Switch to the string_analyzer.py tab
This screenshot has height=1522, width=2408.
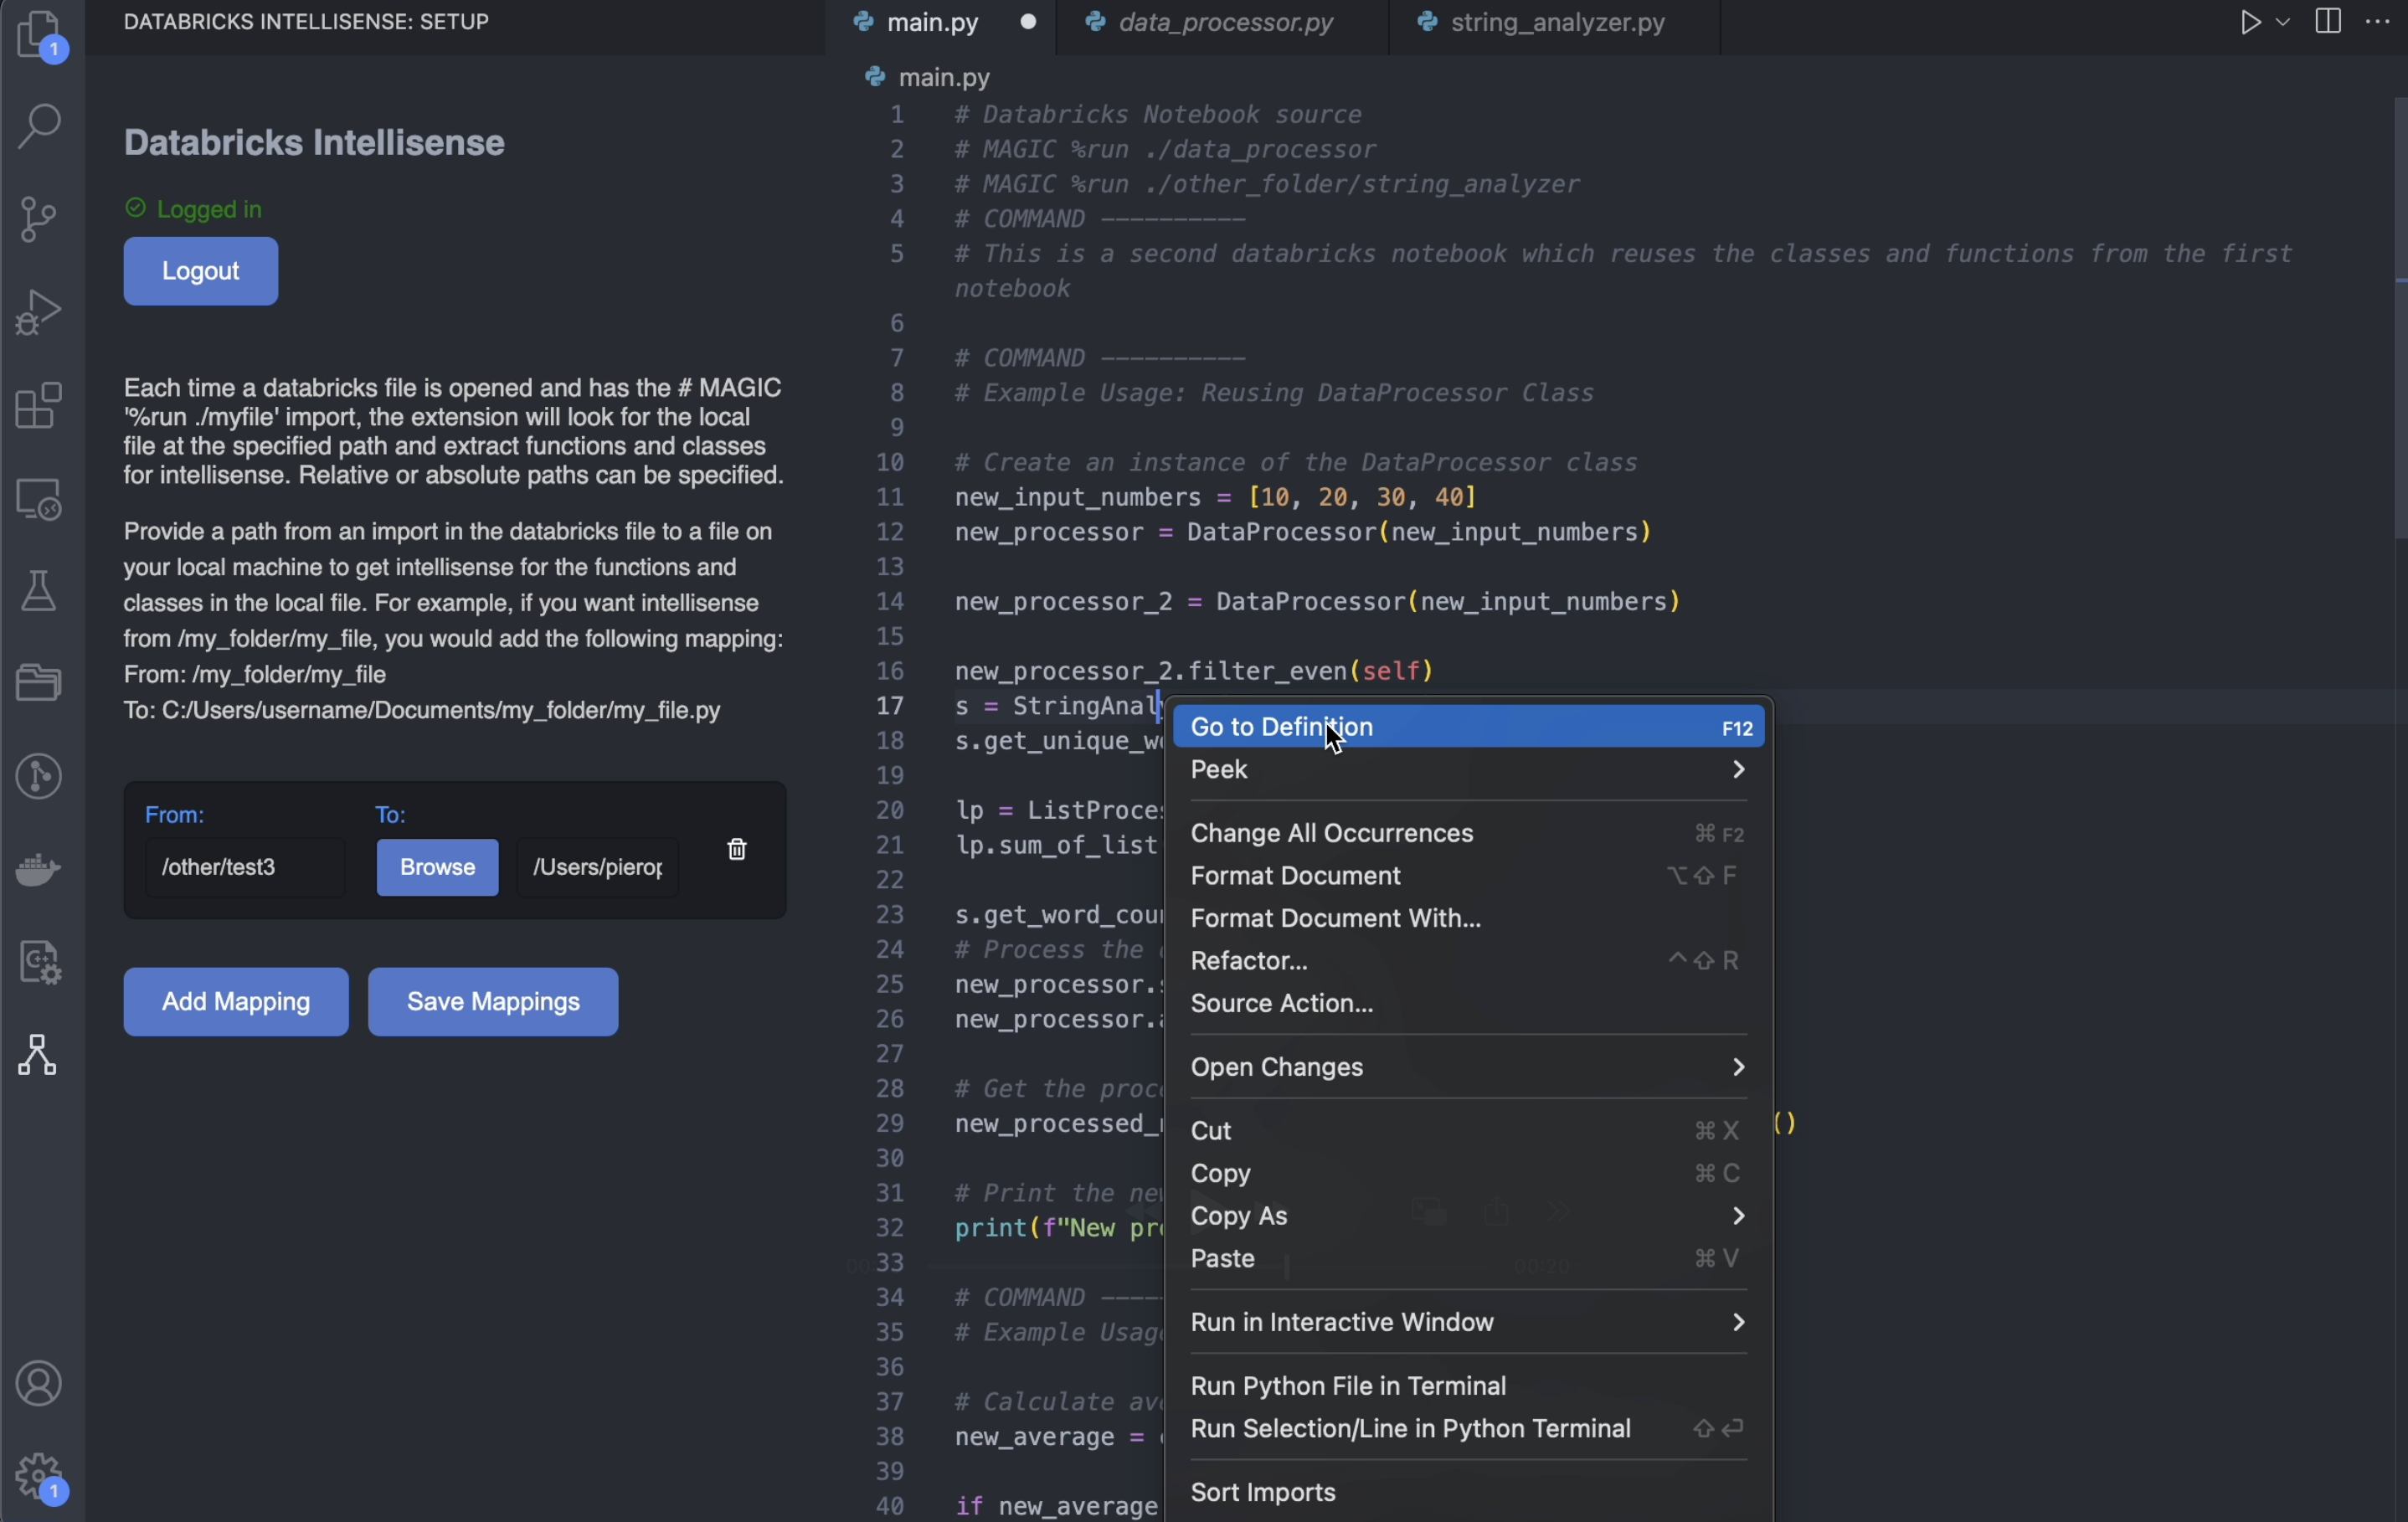coord(1555,23)
